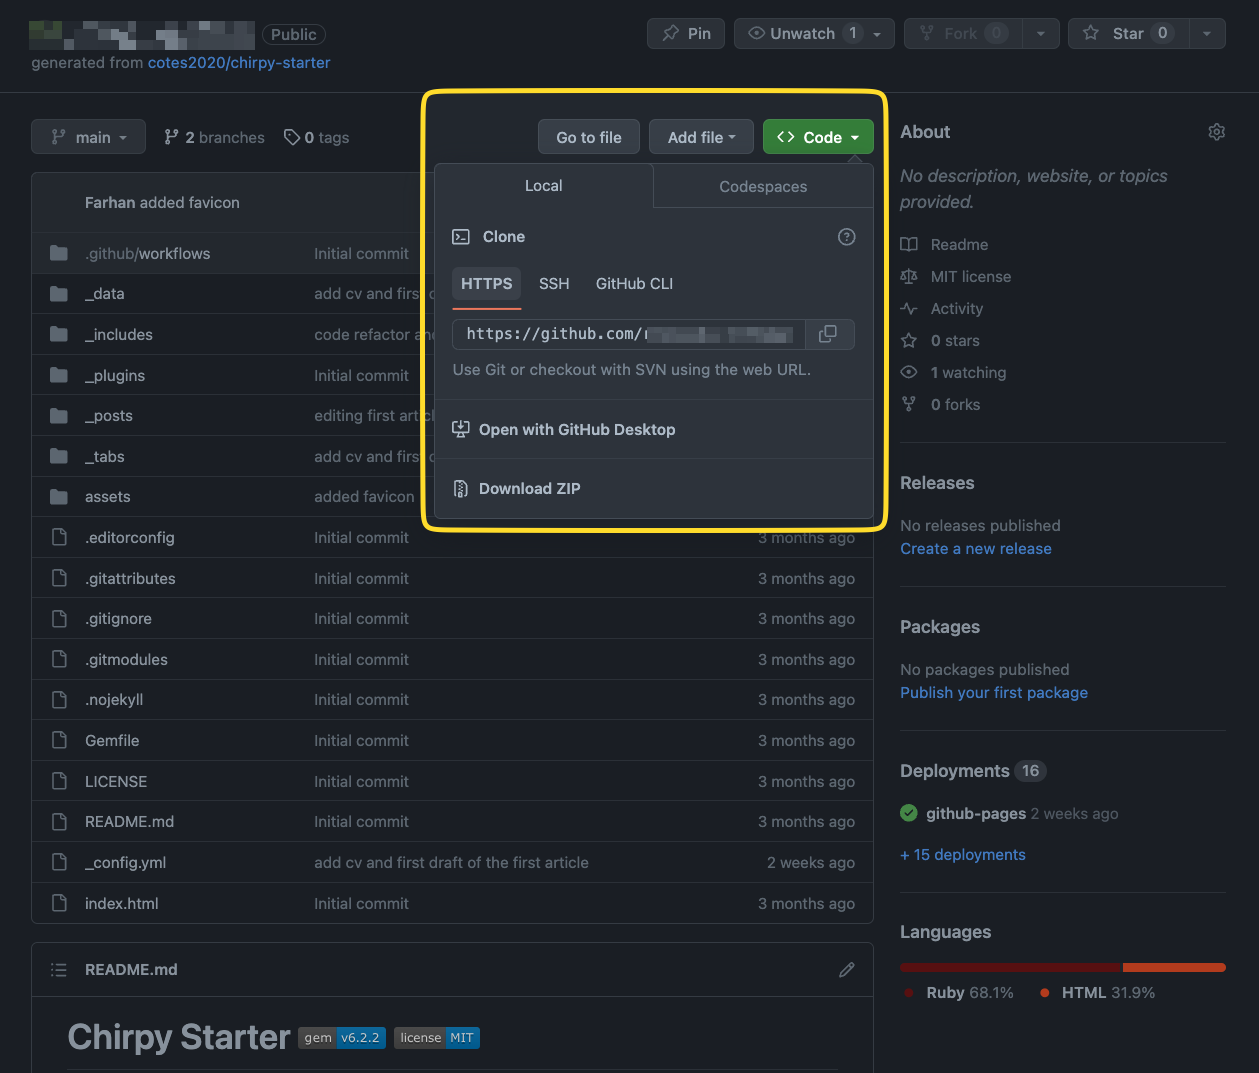Click the Clone help question mark icon
The height and width of the screenshot is (1073, 1259).
(x=846, y=237)
